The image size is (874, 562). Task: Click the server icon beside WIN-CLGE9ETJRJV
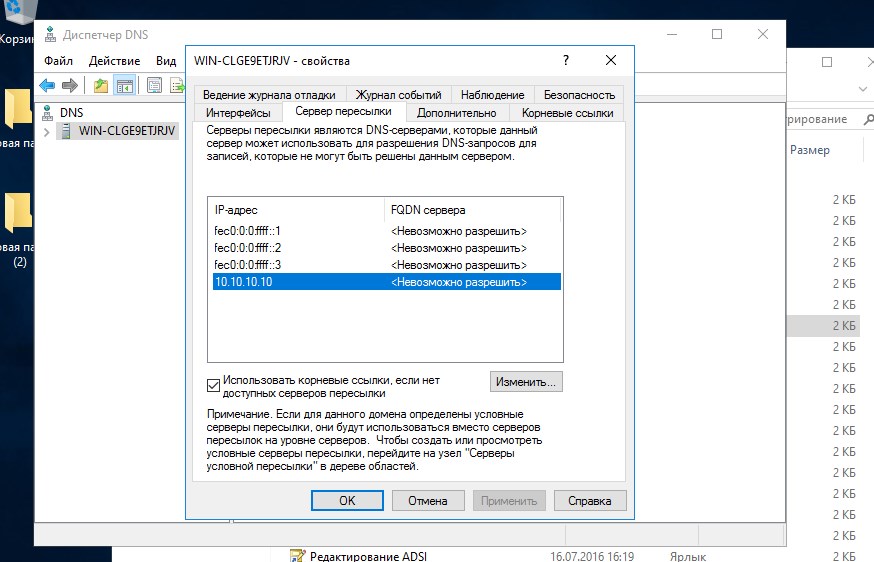coord(66,131)
